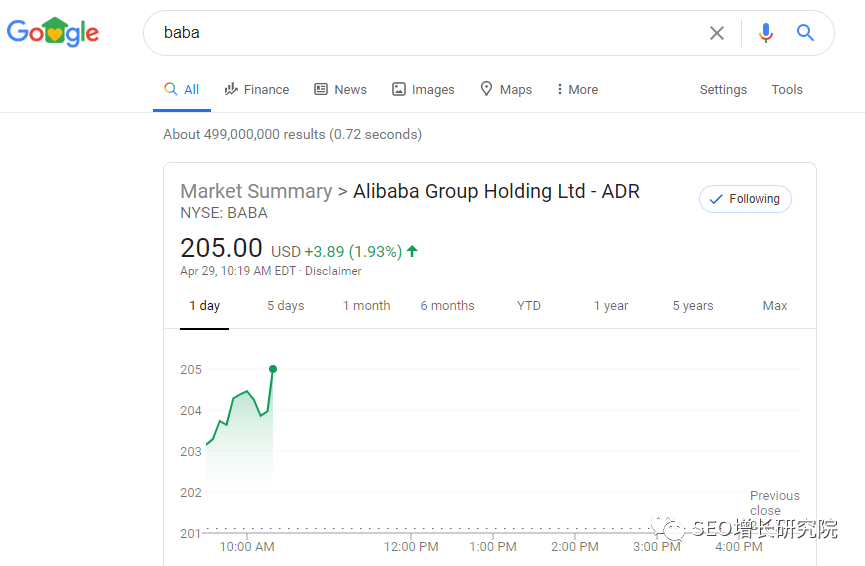Show the YTD chart range
The height and width of the screenshot is (566, 865).
[529, 306]
